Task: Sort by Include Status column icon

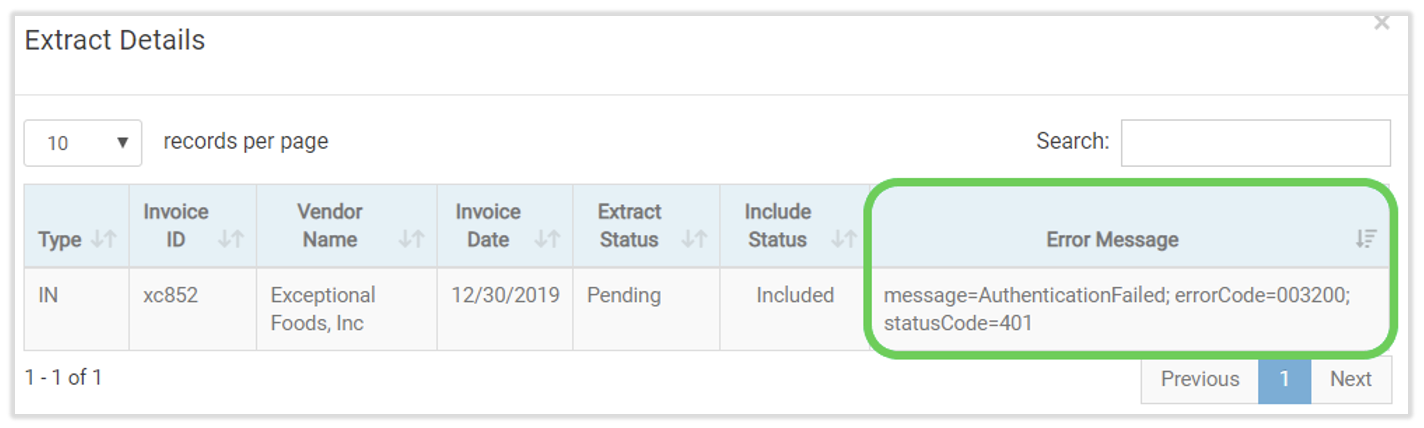Action: [844, 240]
